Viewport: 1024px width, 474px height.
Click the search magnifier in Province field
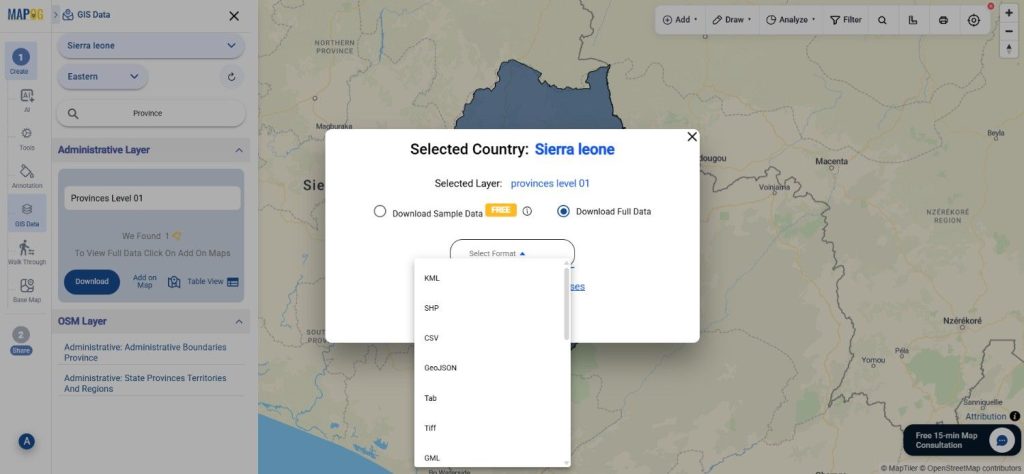73,114
